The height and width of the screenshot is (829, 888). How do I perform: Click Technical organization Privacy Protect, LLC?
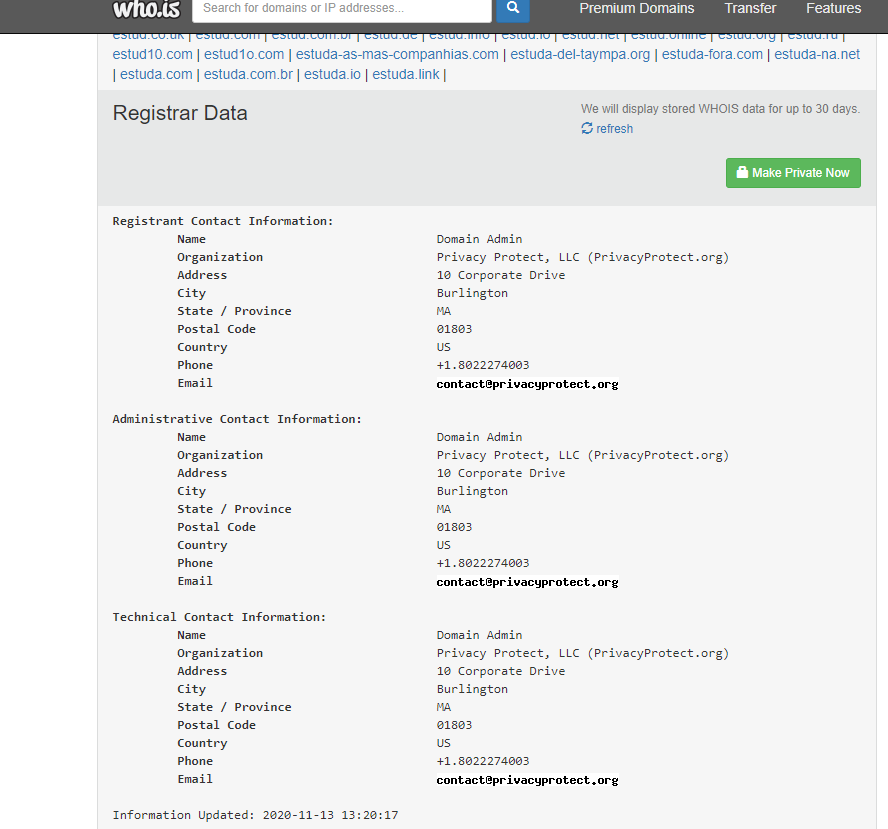click(582, 653)
